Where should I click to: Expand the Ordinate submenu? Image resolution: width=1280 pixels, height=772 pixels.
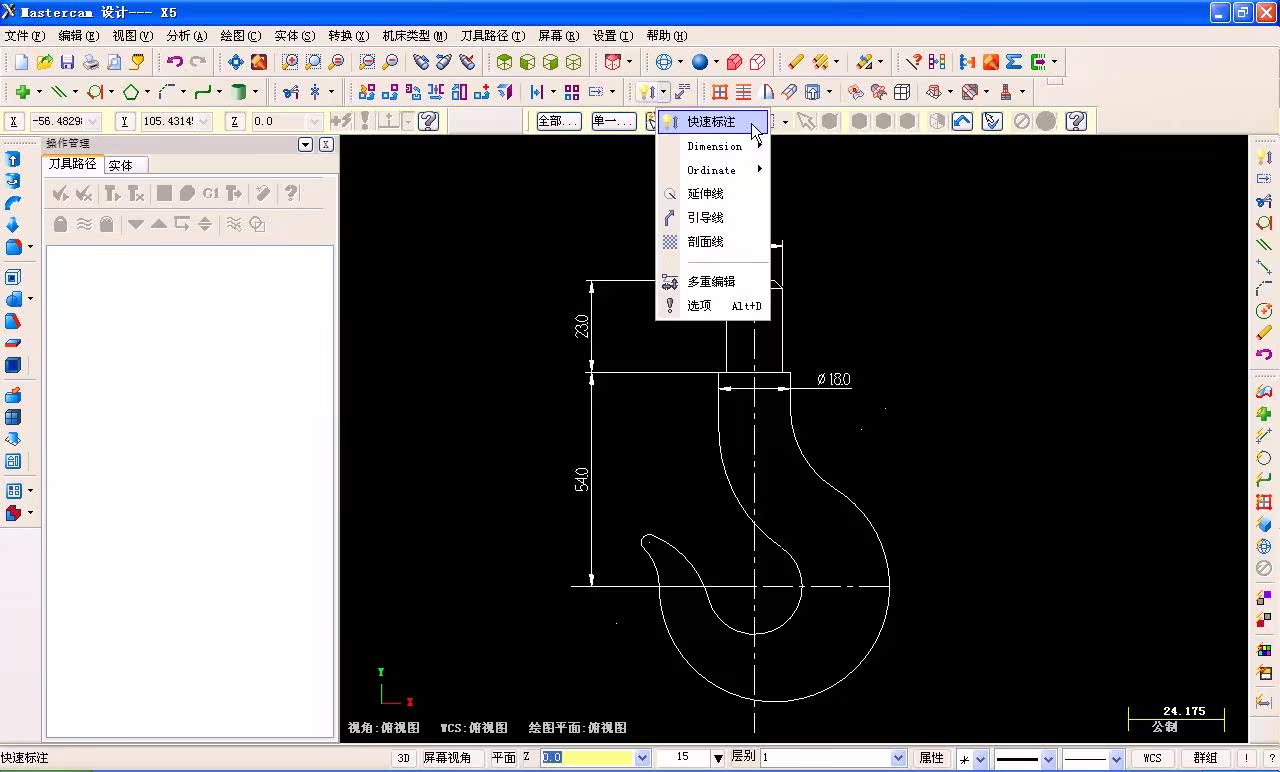pyautogui.click(x=713, y=170)
